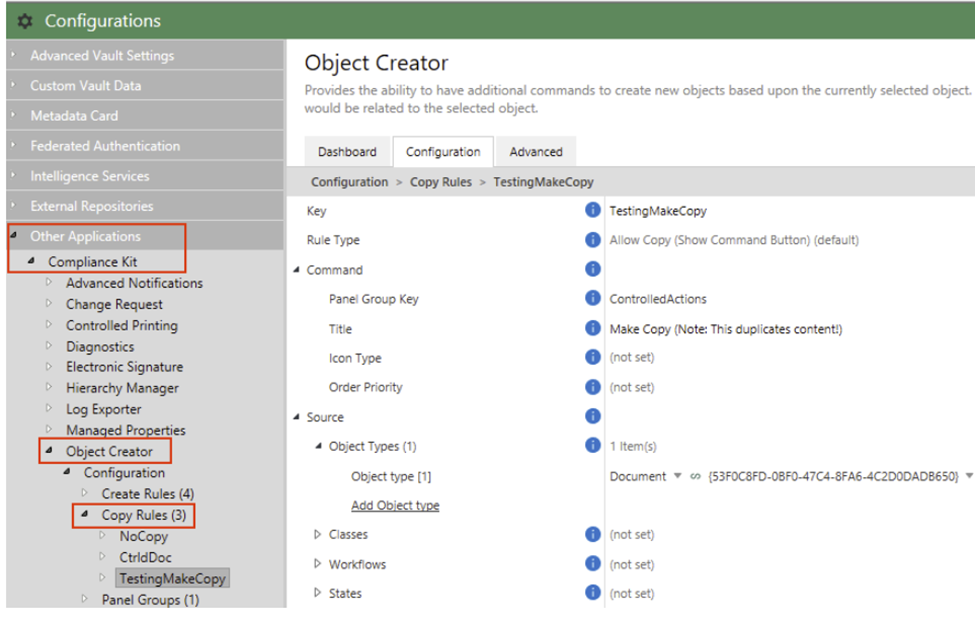
Task: Open info icon for Icon Type row
Action: point(593,357)
